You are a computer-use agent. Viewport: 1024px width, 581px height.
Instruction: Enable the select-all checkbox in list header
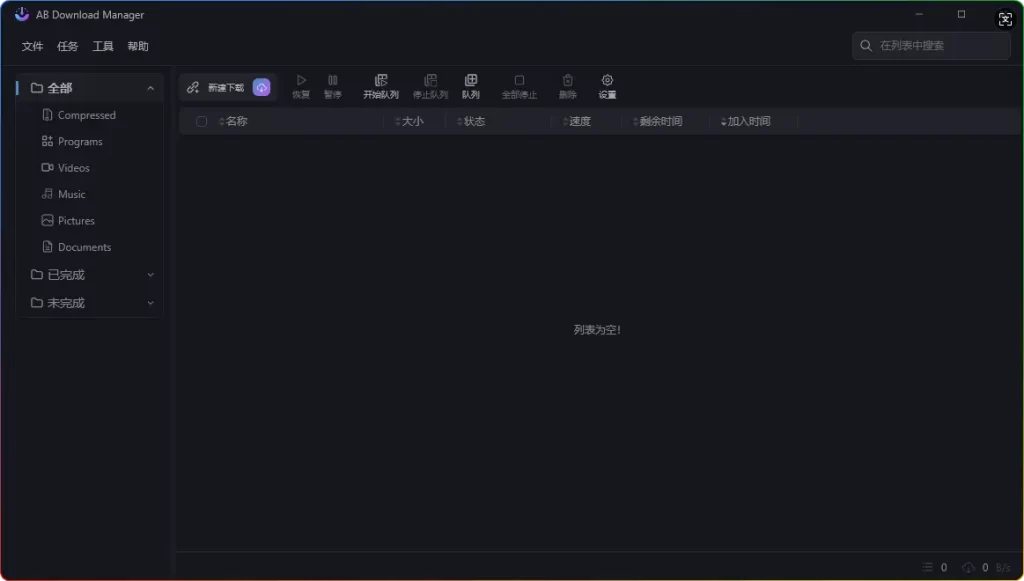point(202,120)
